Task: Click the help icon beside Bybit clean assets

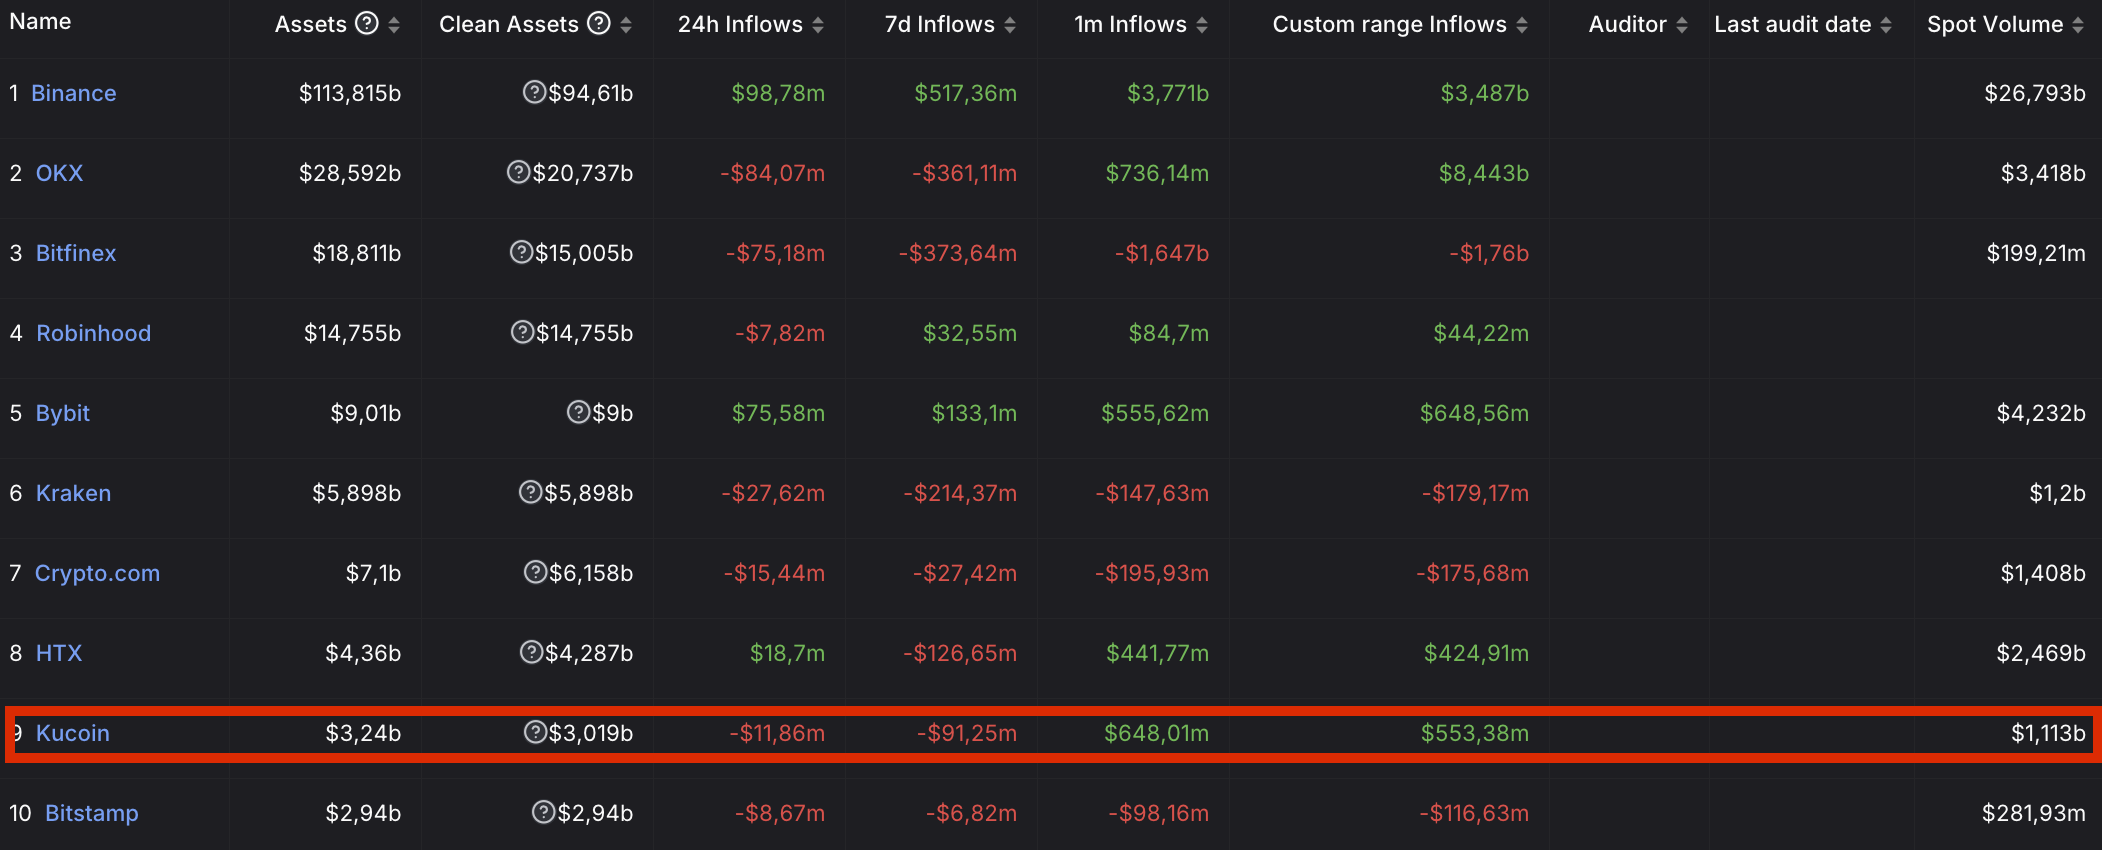Action: pos(578,412)
